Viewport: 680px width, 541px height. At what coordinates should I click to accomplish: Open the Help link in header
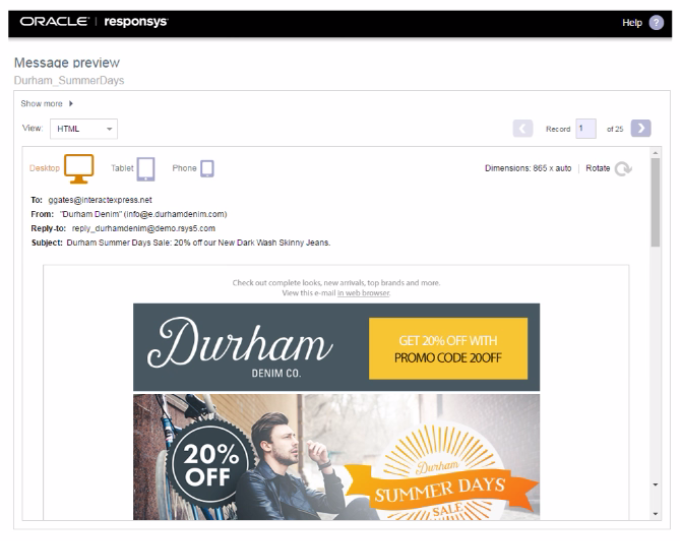[632, 23]
